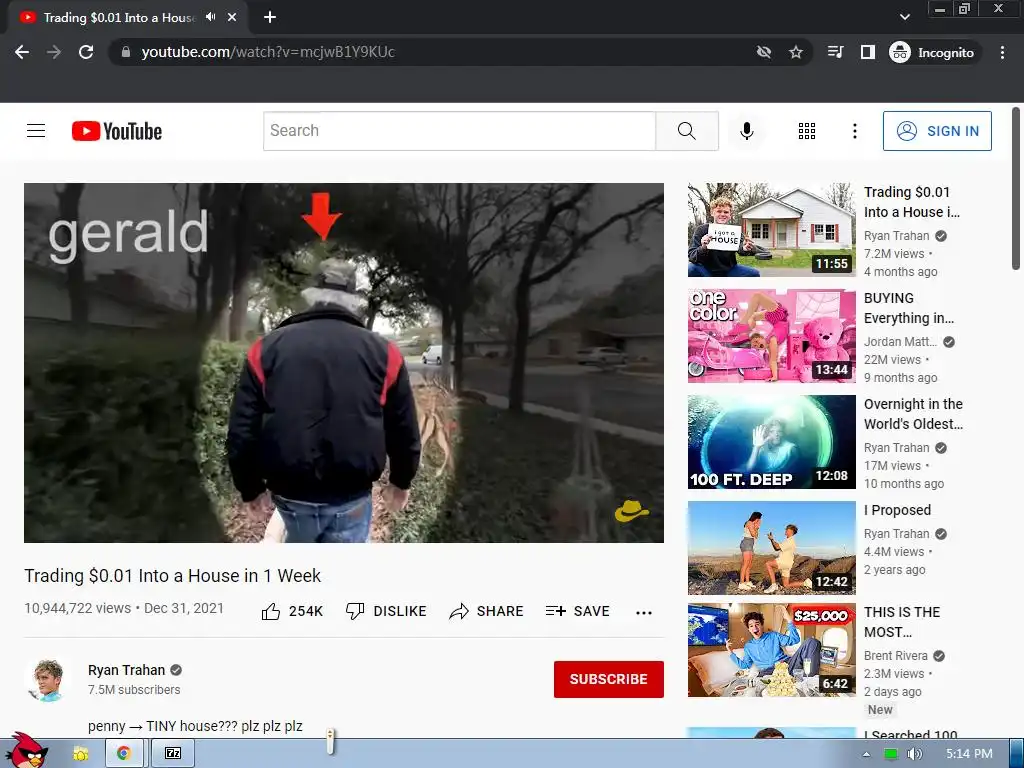The width and height of the screenshot is (1024, 768).
Task: Click THIS IS THE MOST... title
Action: tap(902, 622)
